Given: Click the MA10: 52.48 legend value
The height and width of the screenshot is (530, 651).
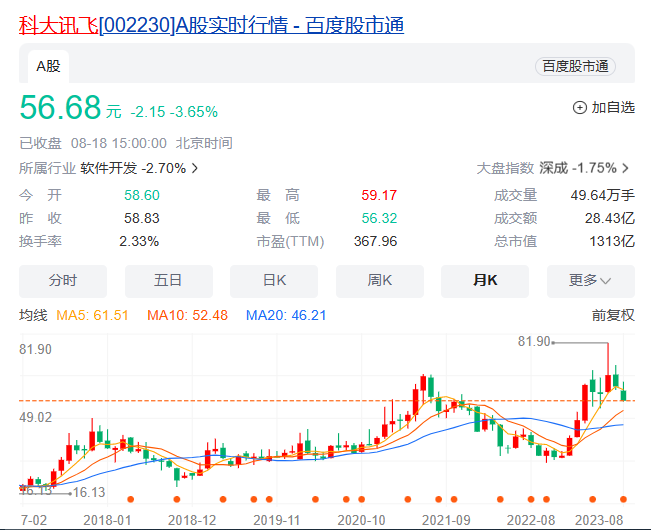Looking at the screenshot, I should point(187,315).
